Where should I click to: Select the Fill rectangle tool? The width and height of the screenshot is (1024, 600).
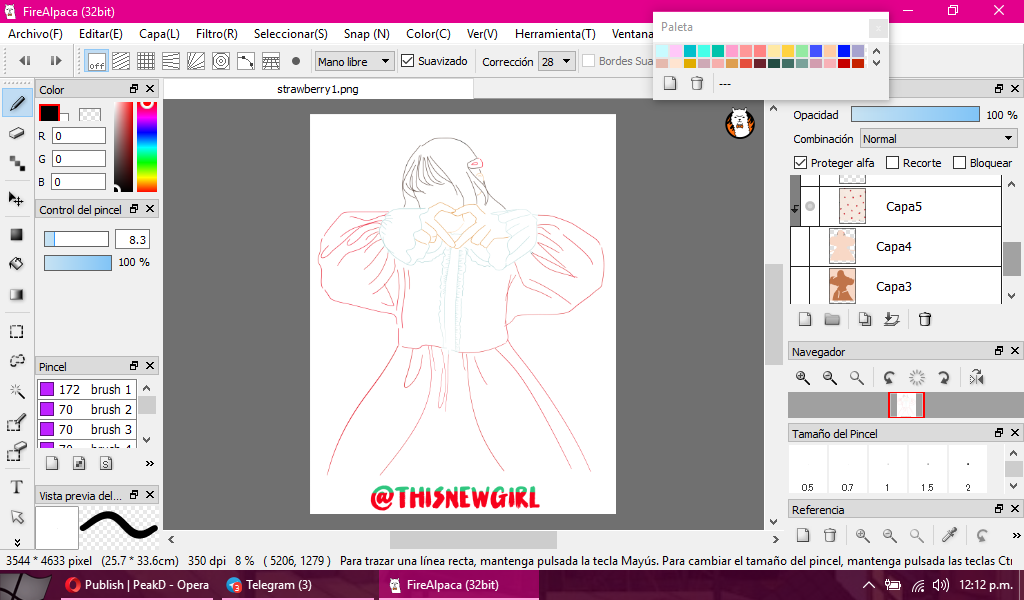[x=17, y=235]
